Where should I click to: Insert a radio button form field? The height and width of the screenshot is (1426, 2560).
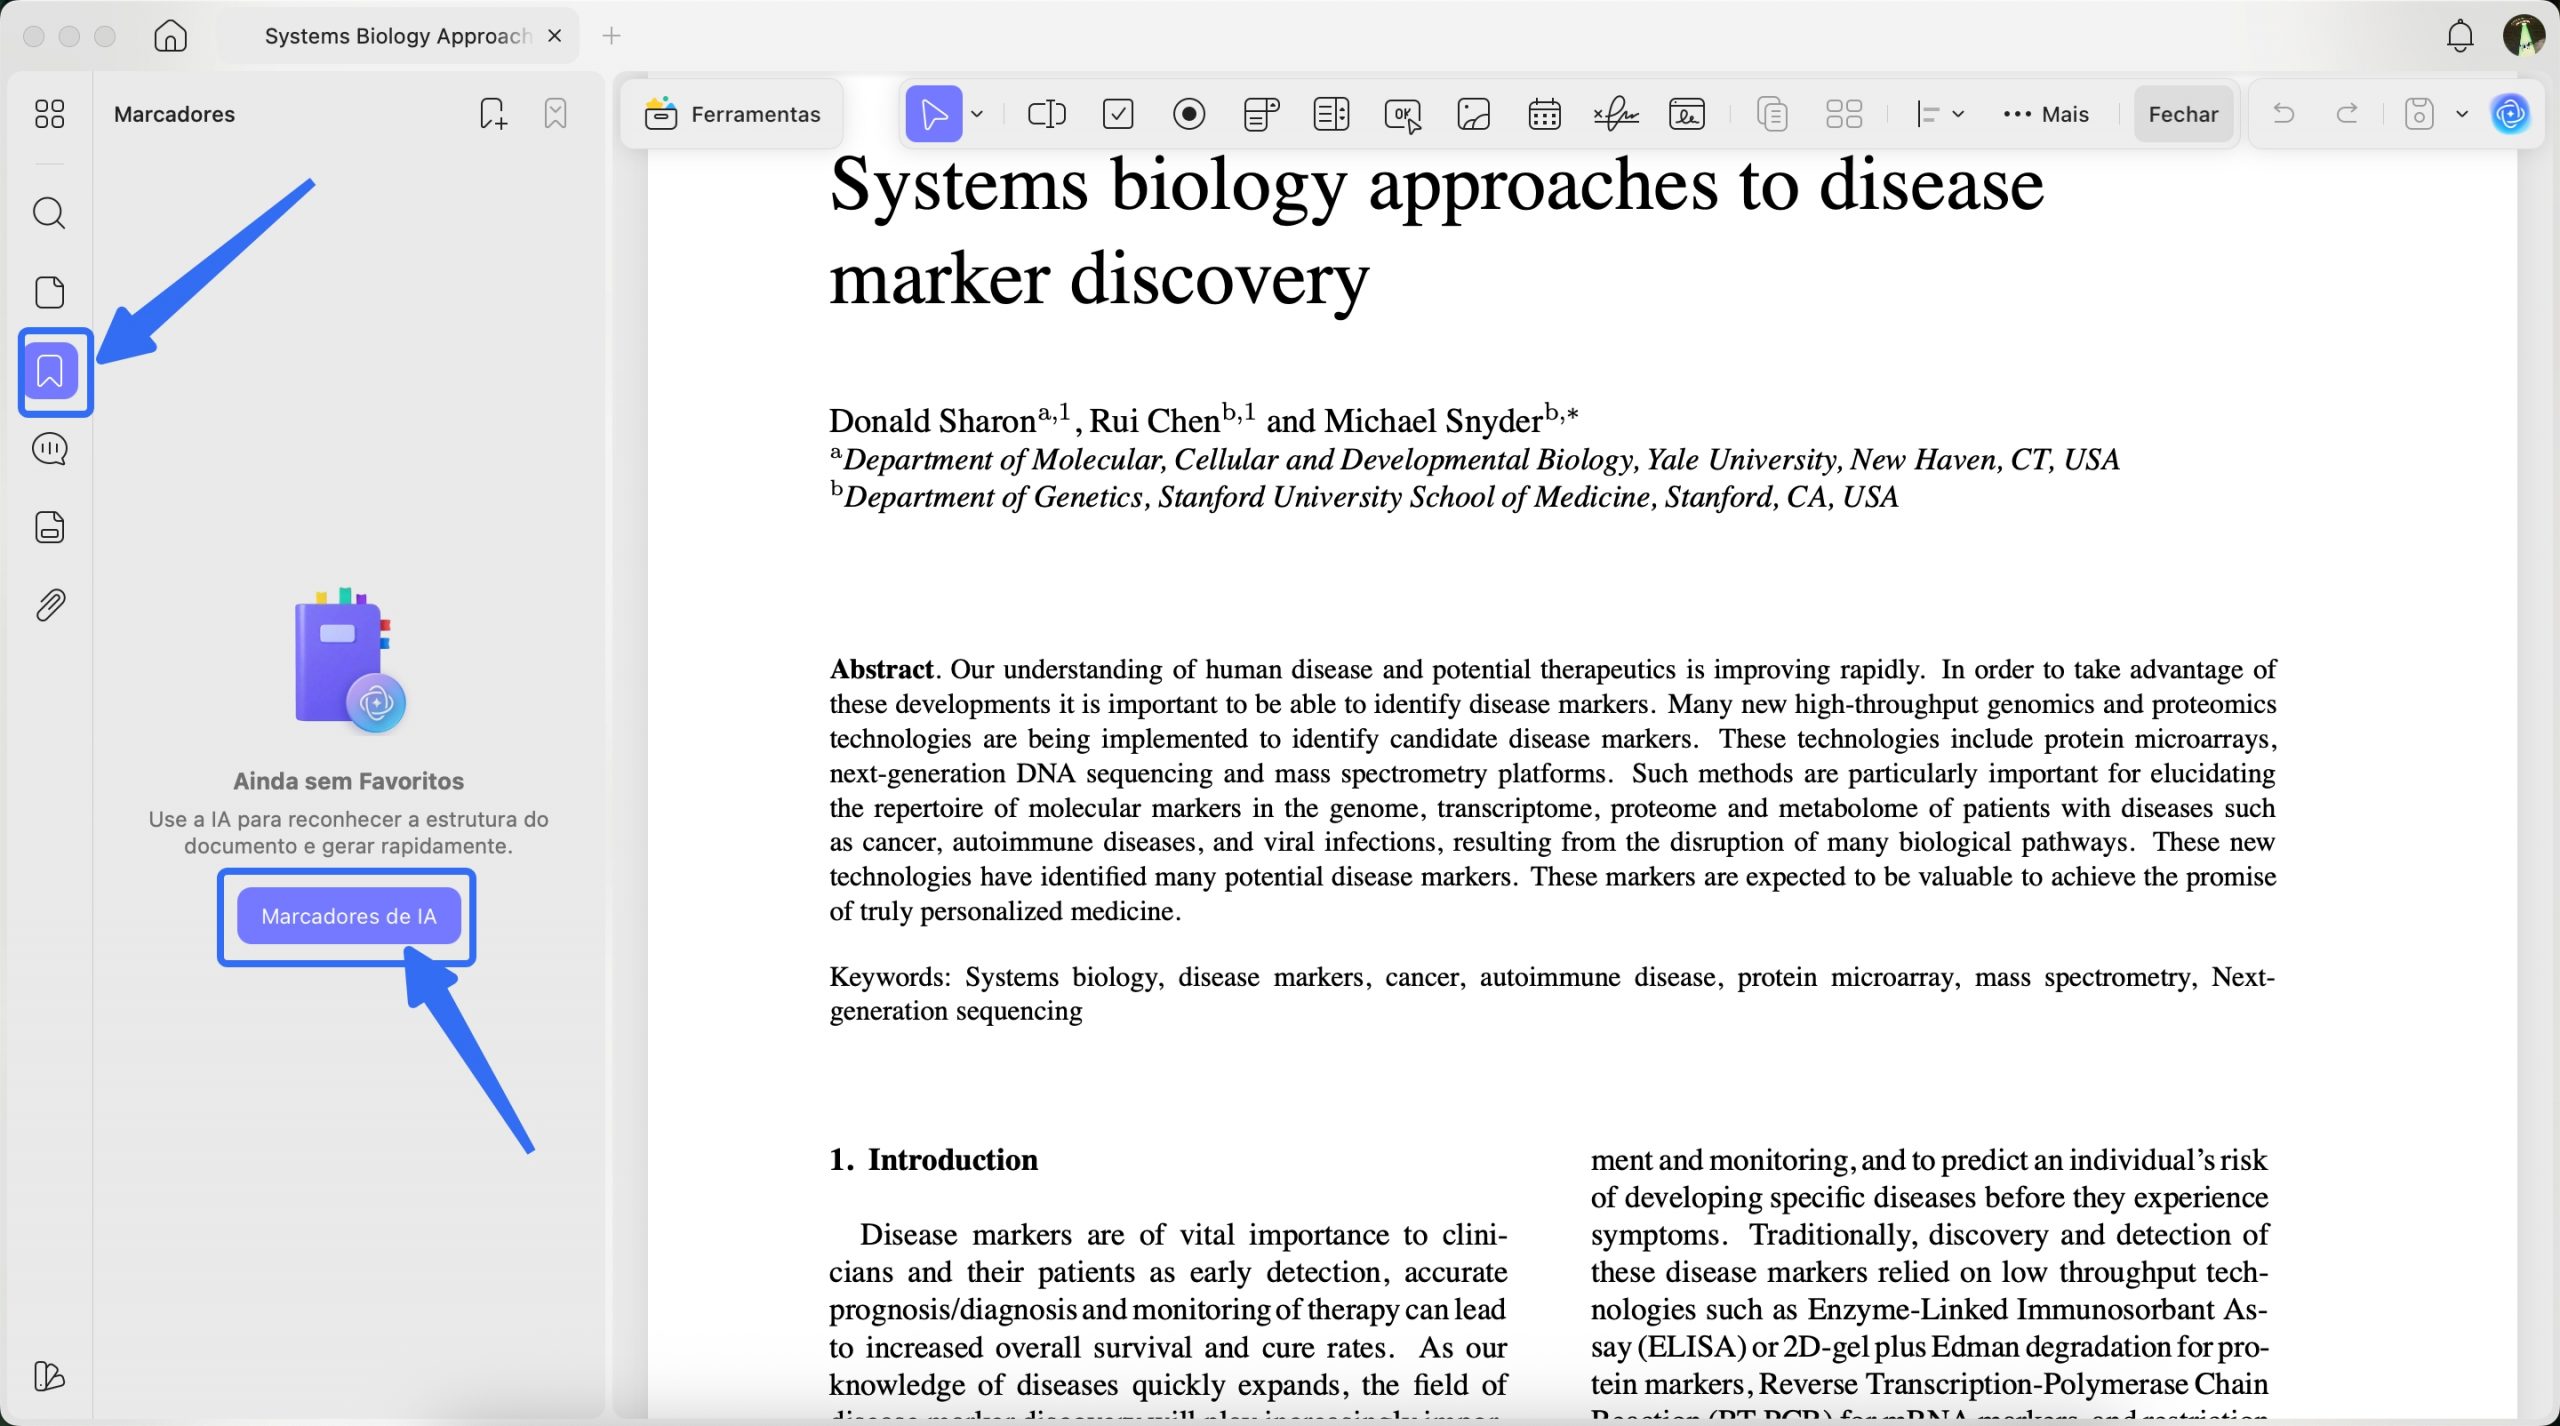1188,113
